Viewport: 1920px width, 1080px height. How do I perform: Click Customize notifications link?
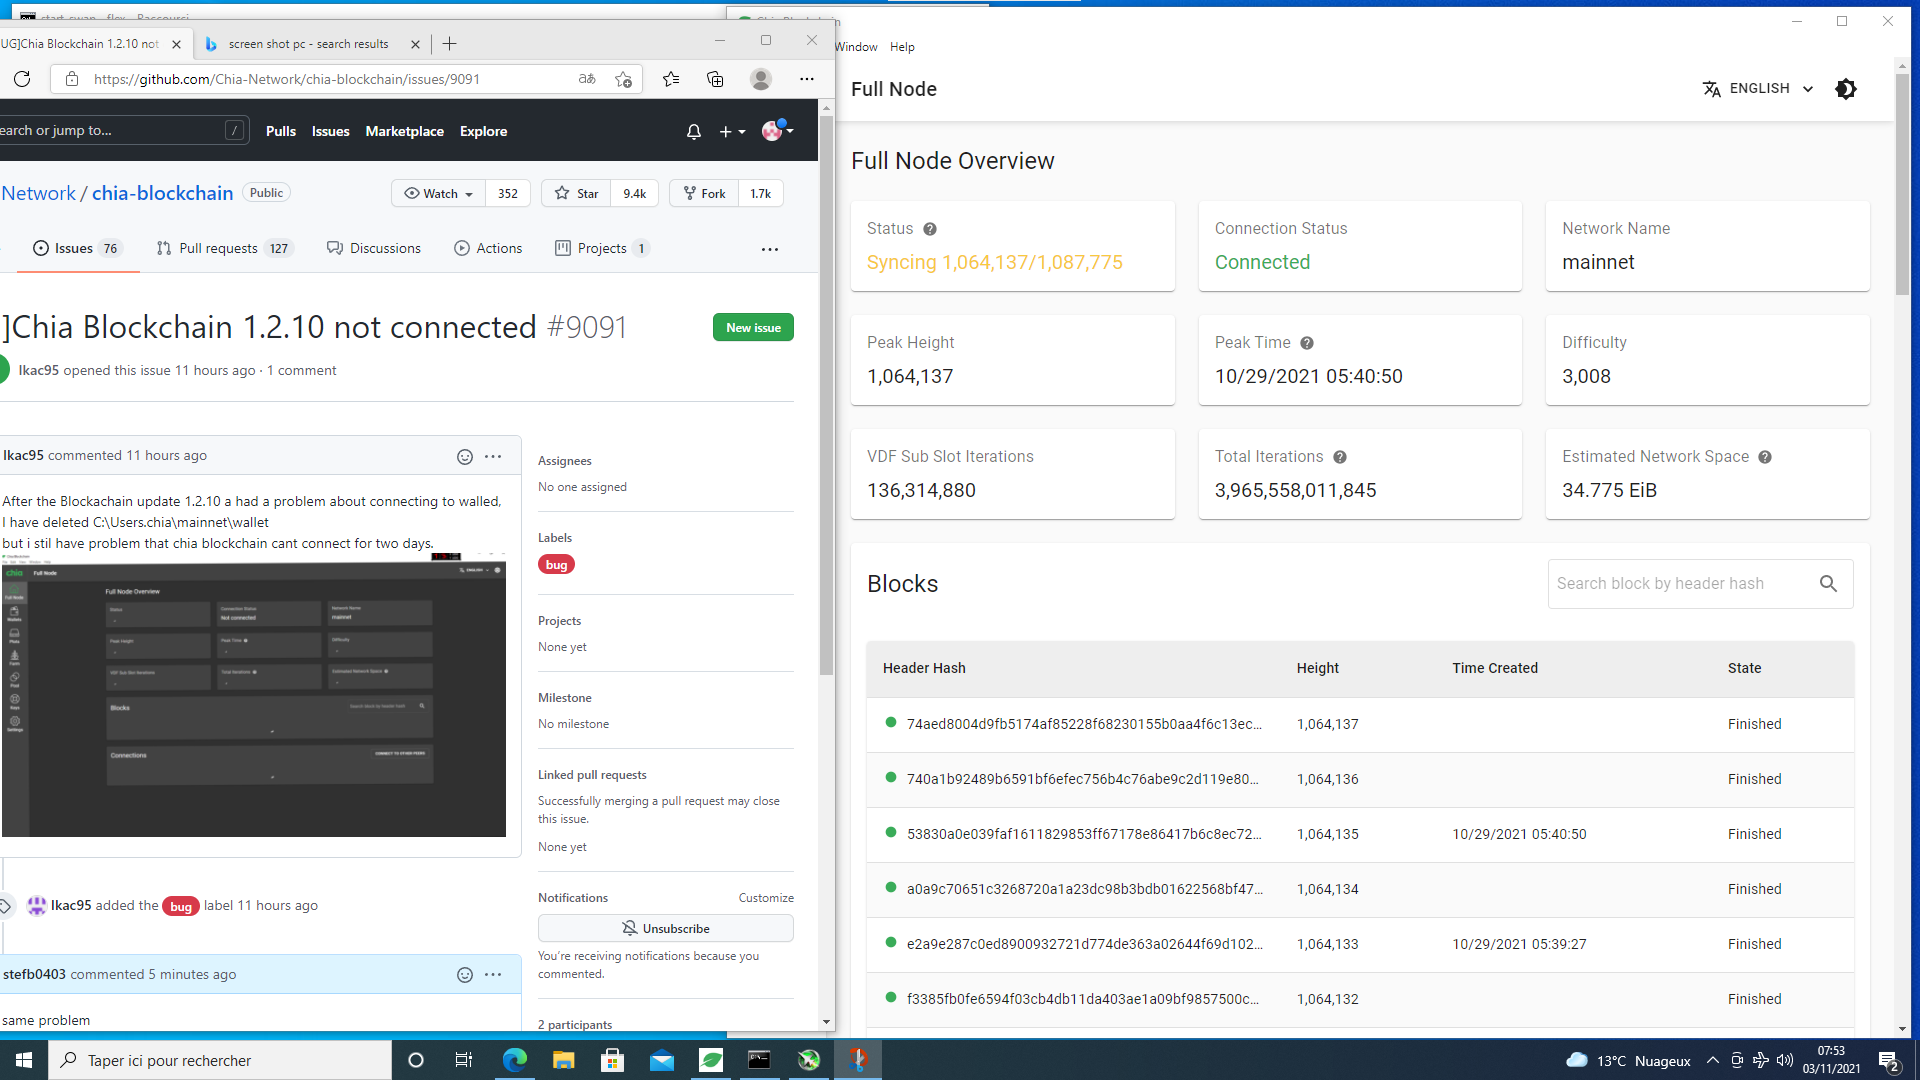click(766, 898)
